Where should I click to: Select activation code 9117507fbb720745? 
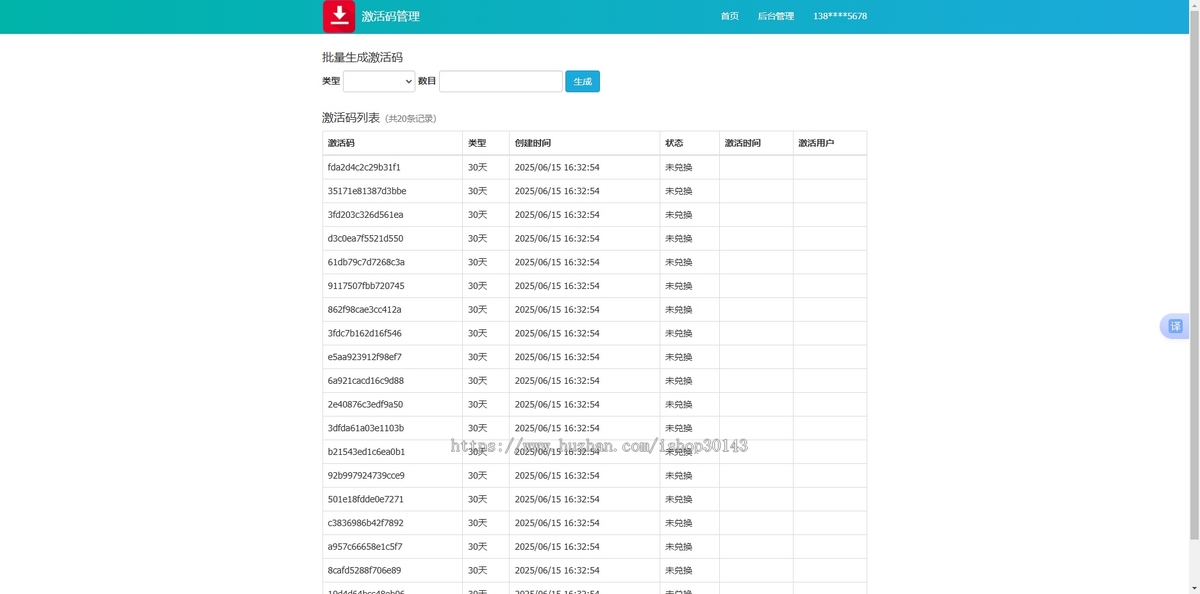(x=366, y=286)
